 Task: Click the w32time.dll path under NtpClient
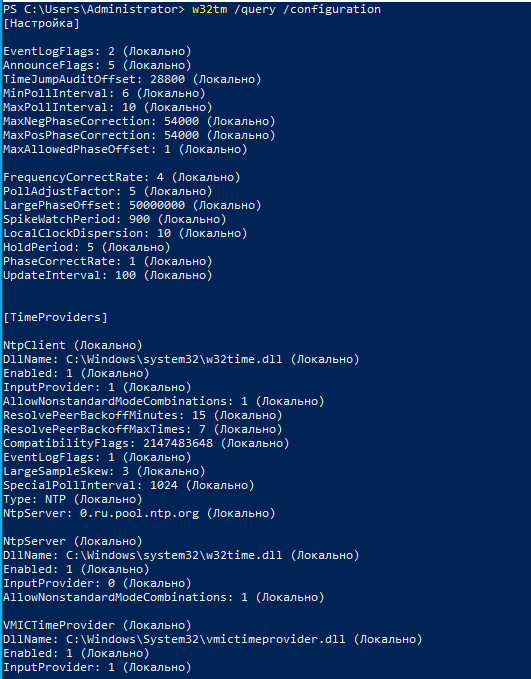point(174,359)
